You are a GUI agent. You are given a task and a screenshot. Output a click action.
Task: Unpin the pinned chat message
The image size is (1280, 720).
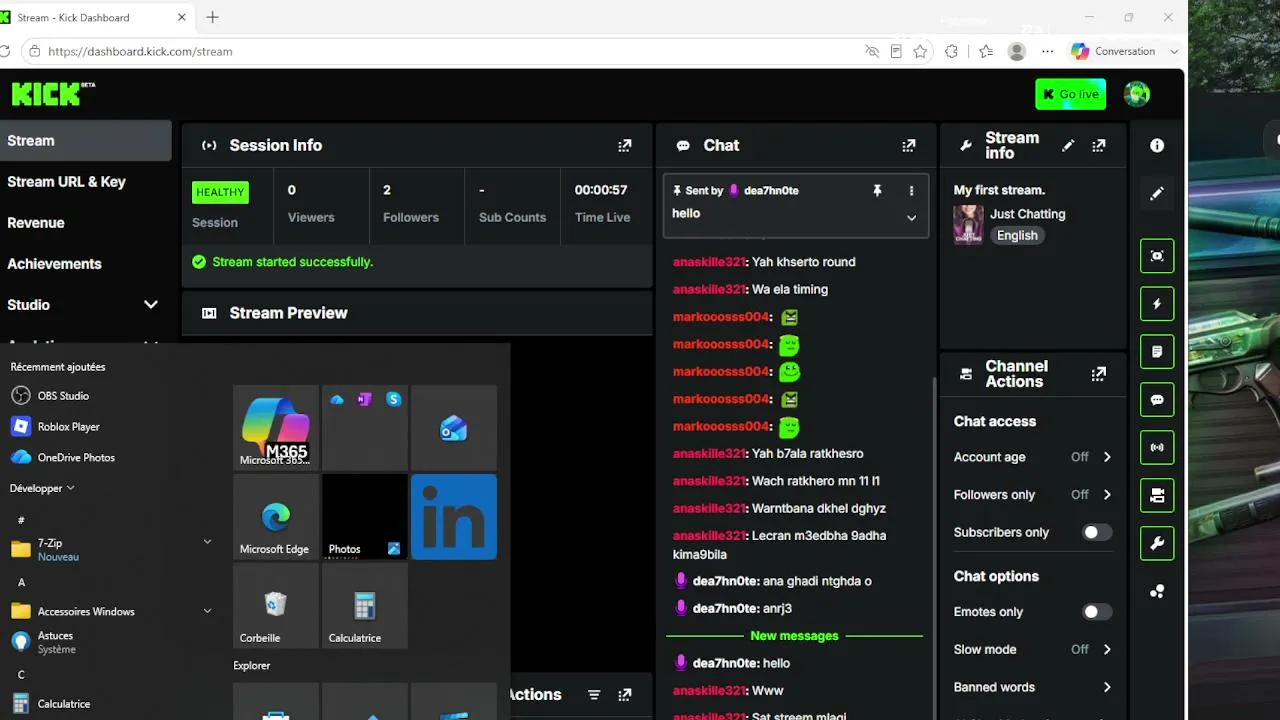pos(877,190)
